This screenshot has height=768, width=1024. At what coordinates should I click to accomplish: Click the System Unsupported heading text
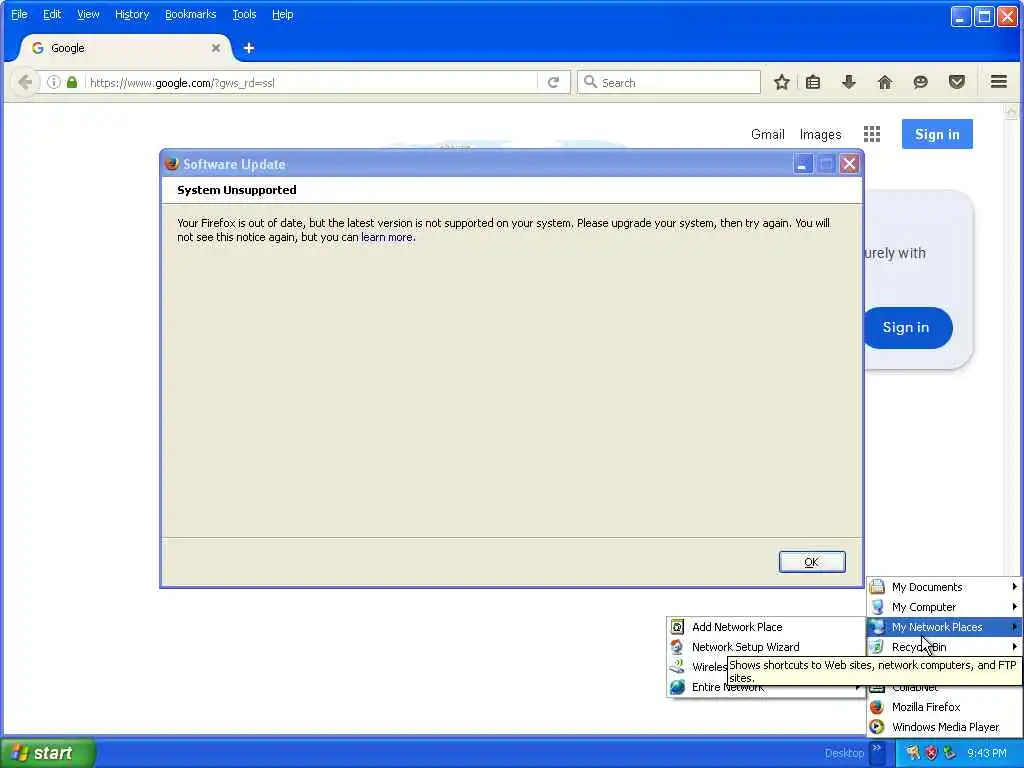(x=236, y=190)
